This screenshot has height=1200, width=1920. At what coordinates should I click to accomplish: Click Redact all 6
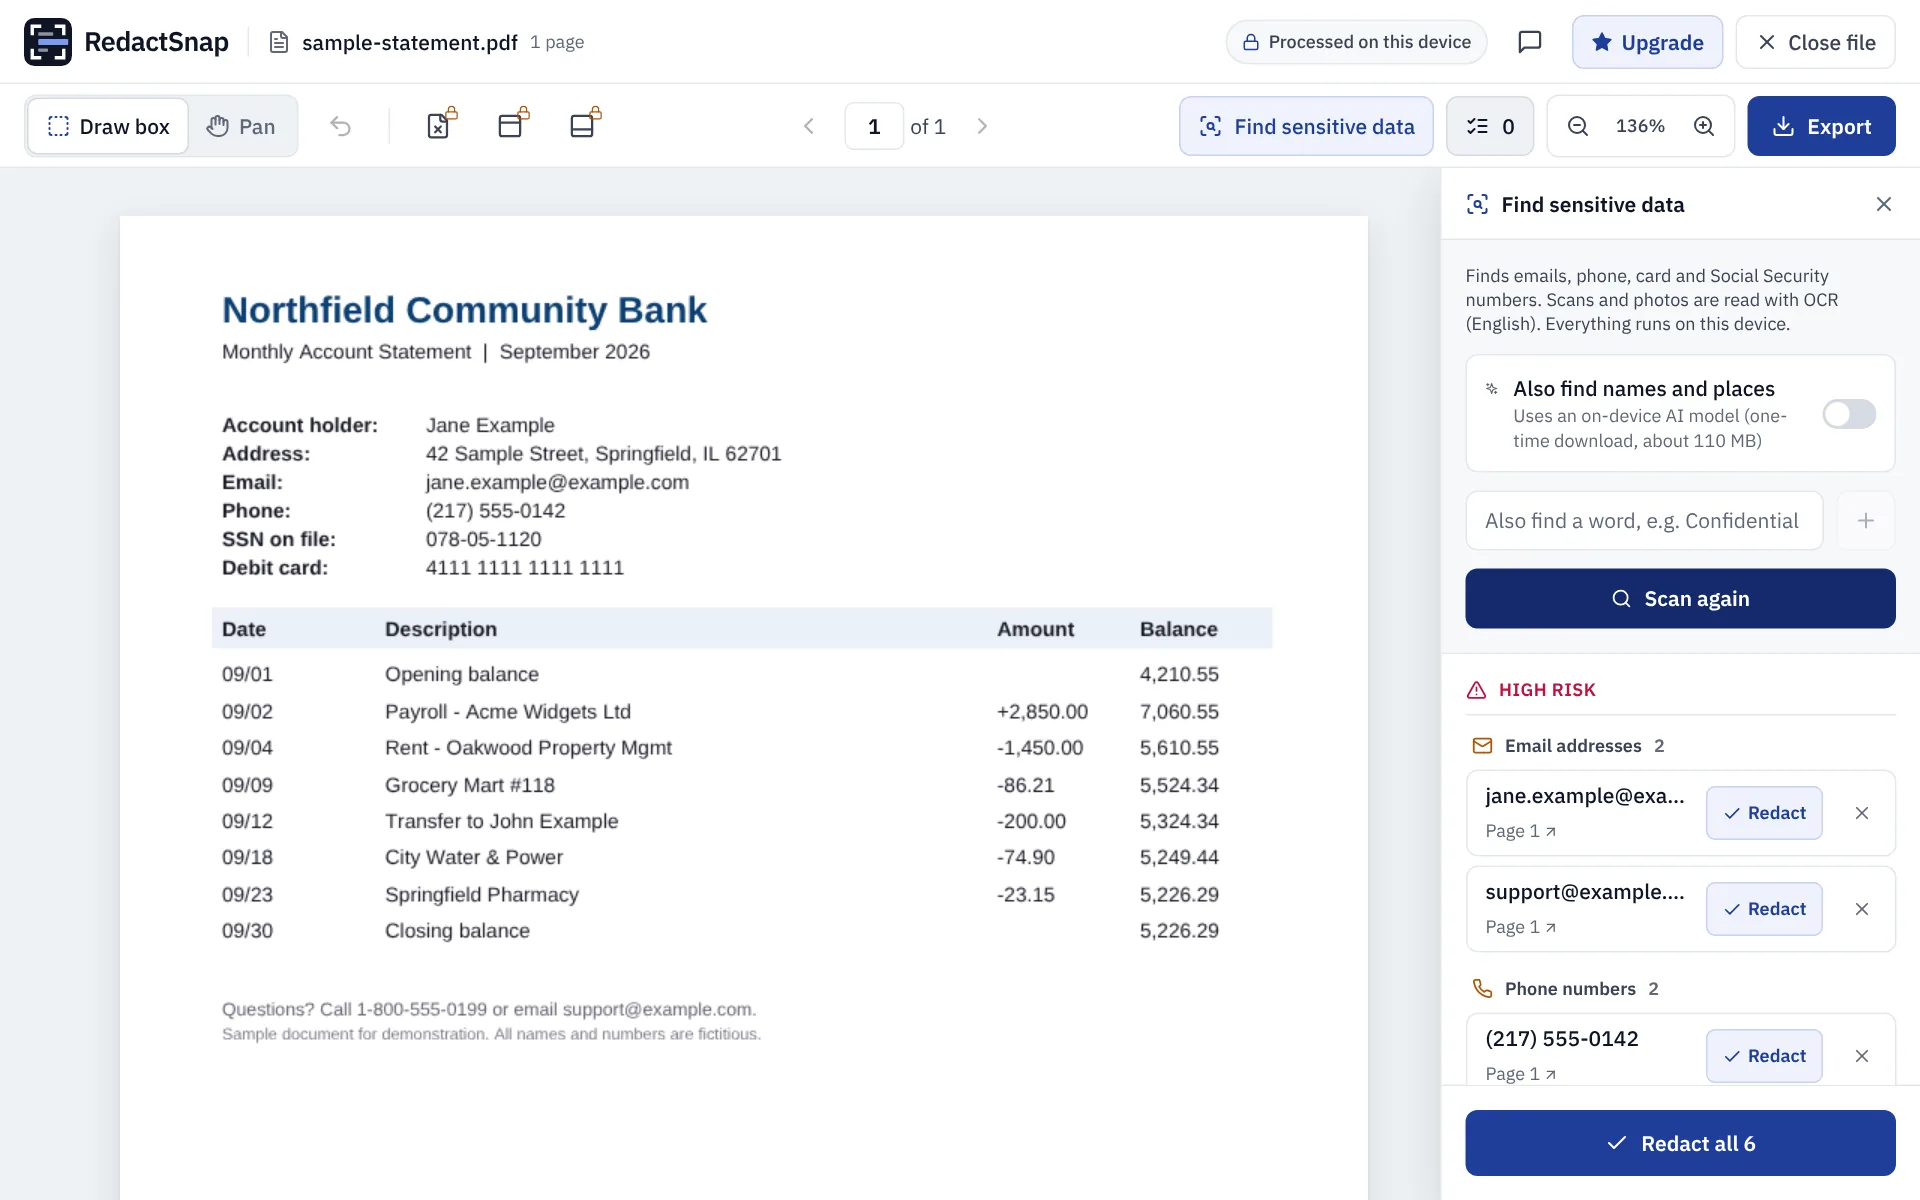pyautogui.click(x=1680, y=1143)
